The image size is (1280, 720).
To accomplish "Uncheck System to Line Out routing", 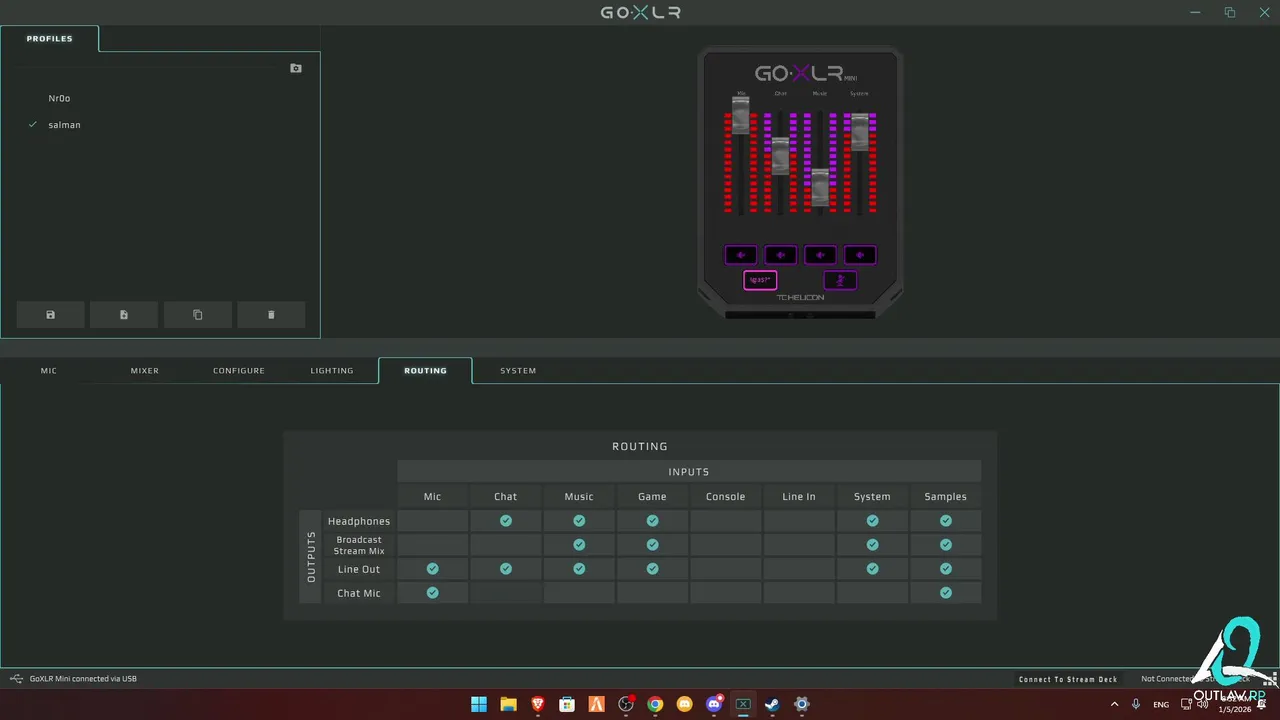I will tap(872, 569).
